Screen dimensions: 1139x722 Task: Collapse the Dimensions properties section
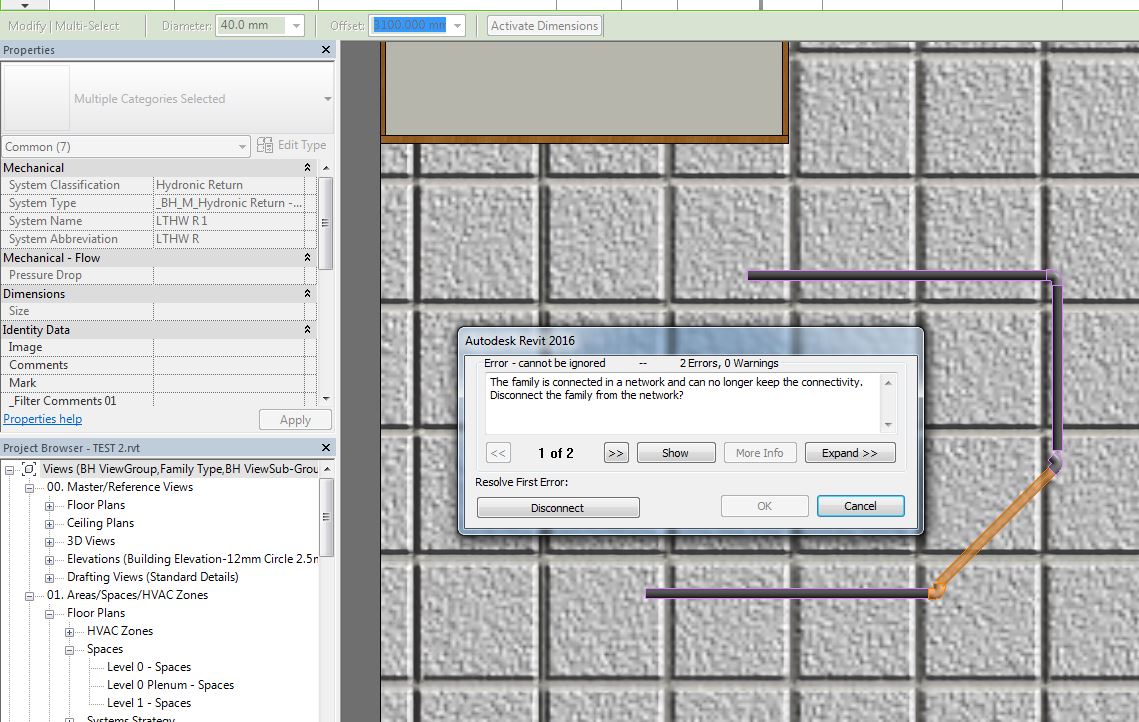pyautogui.click(x=309, y=293)
